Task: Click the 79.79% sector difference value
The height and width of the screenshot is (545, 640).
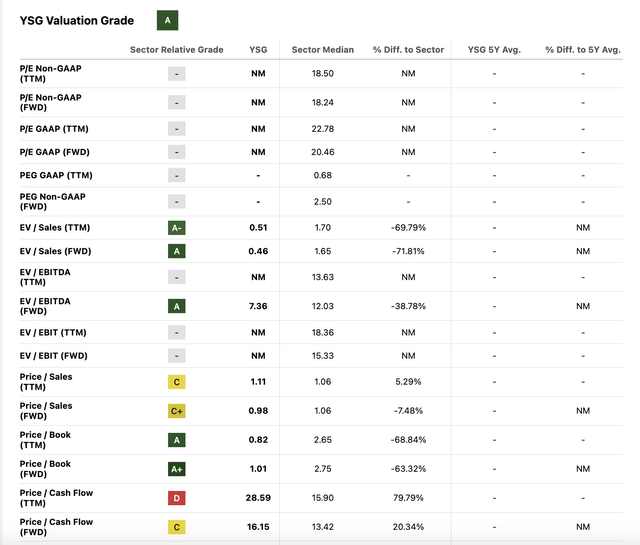Action: click(408, 498)
